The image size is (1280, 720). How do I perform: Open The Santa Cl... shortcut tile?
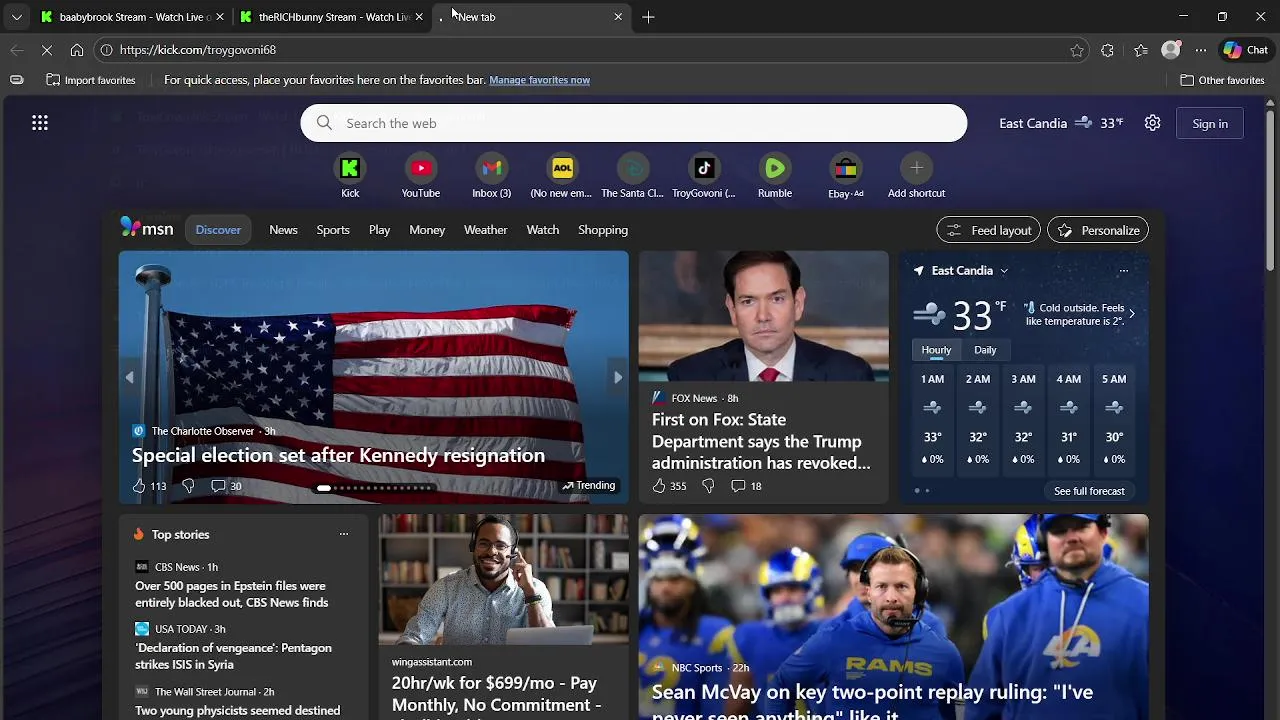632,177
